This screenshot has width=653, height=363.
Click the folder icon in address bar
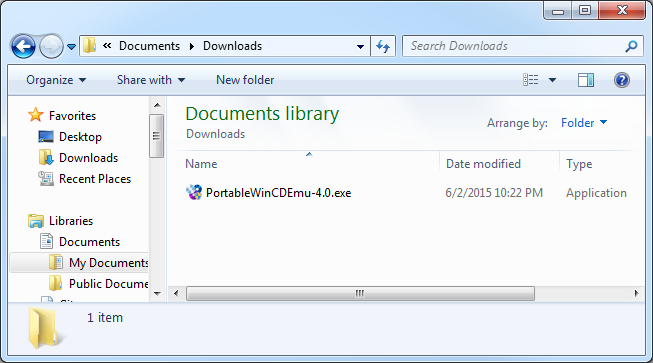[x=90, y=45]
